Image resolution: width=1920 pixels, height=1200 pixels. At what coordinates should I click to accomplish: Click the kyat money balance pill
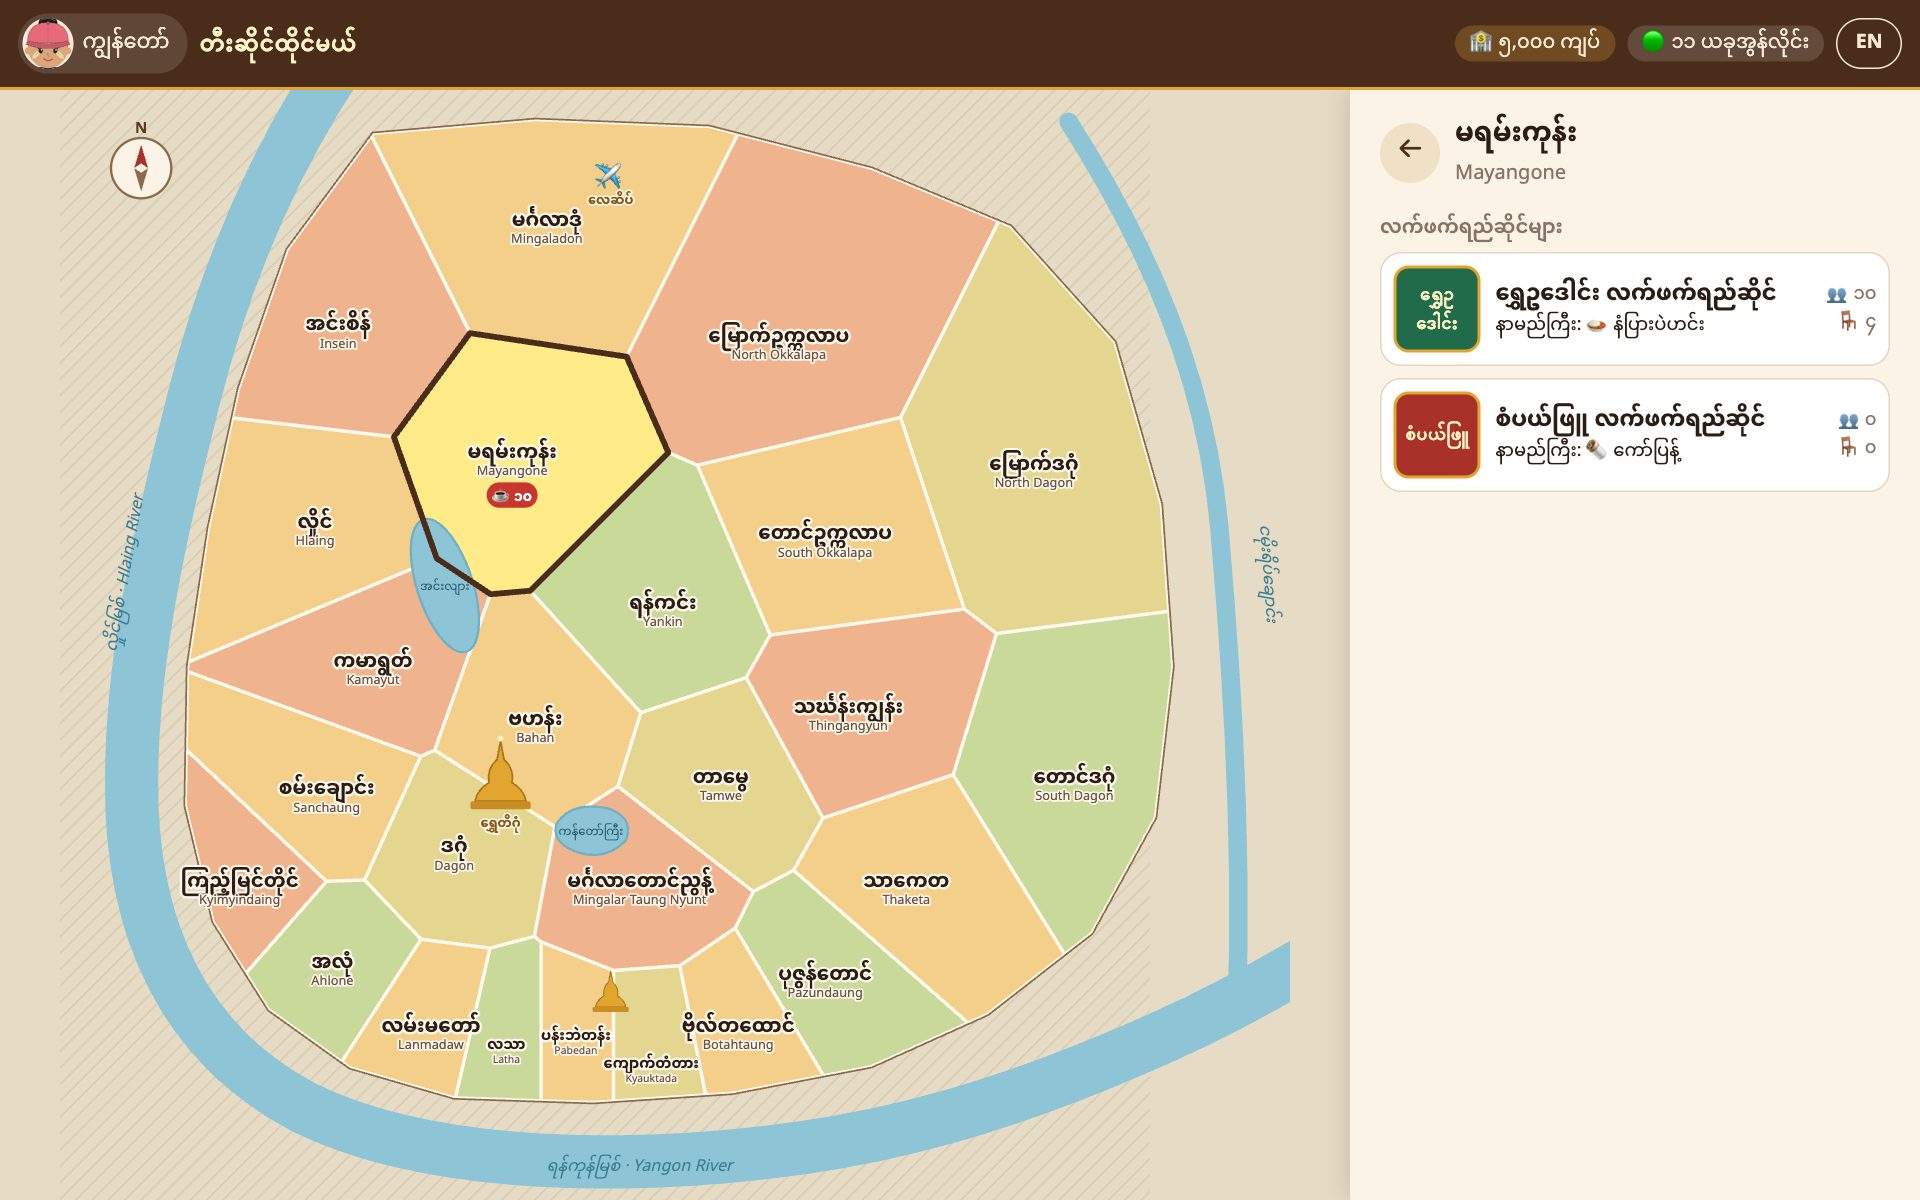pos(1534,42)
